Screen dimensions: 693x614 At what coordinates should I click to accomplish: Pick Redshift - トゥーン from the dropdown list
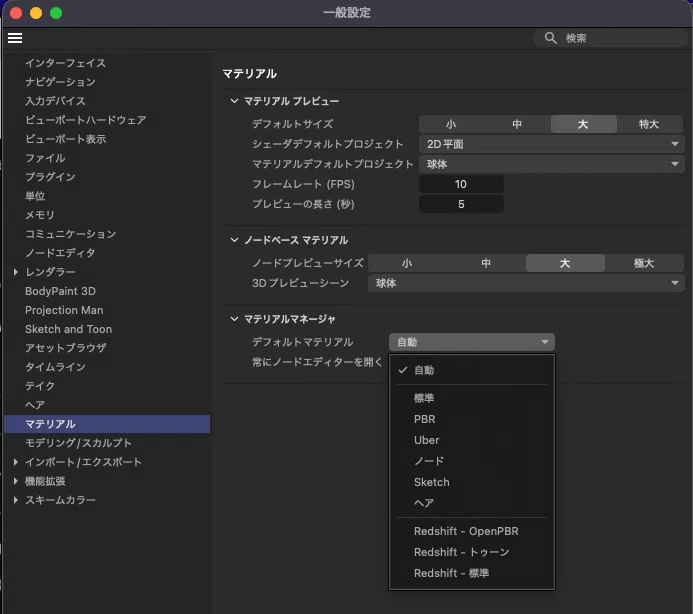462,552
